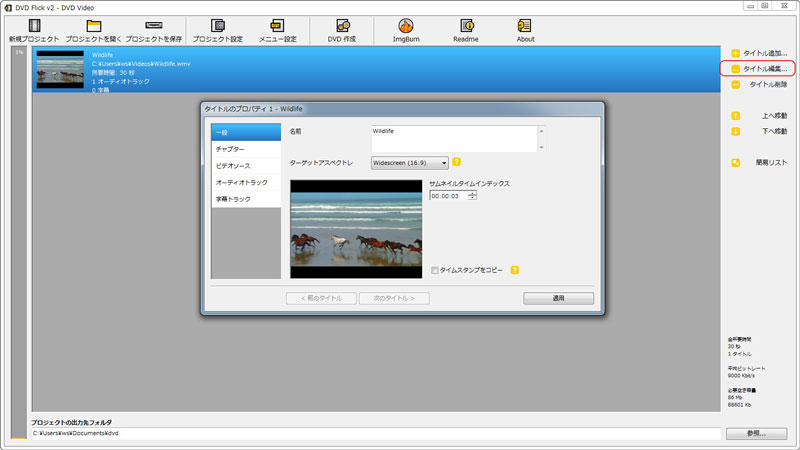Click the タイトル追加... button
Image resolution: width=800 pixels, height=450 pixels.
pos(757,52)
